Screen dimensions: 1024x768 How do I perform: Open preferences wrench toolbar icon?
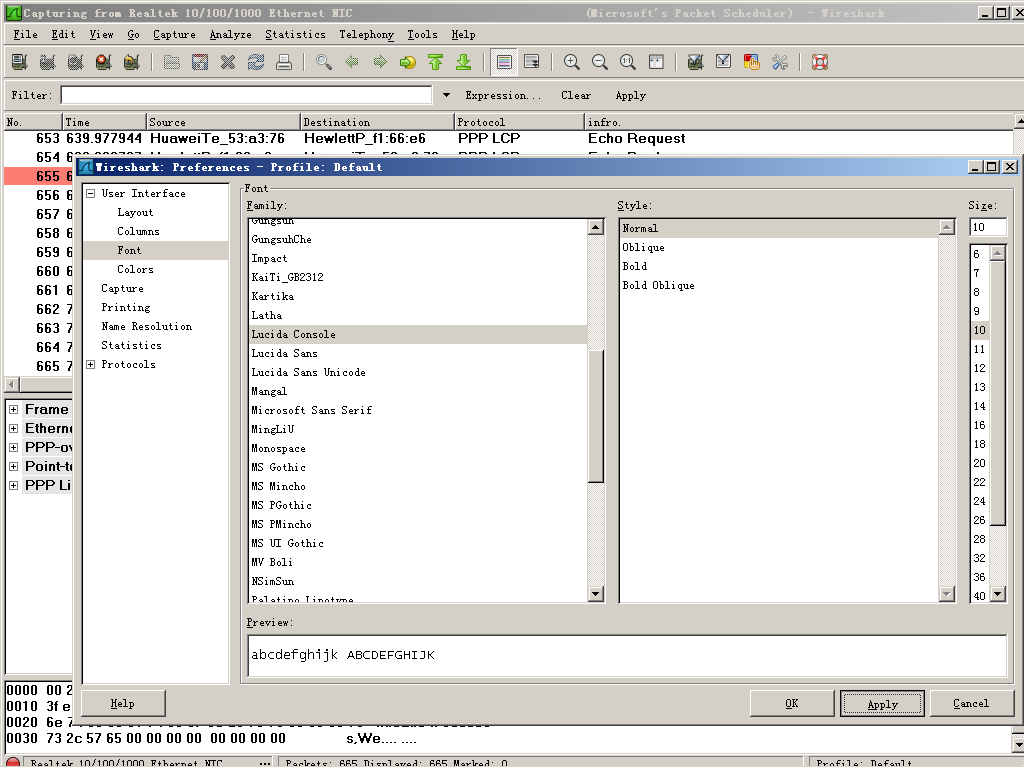point(780,62)
